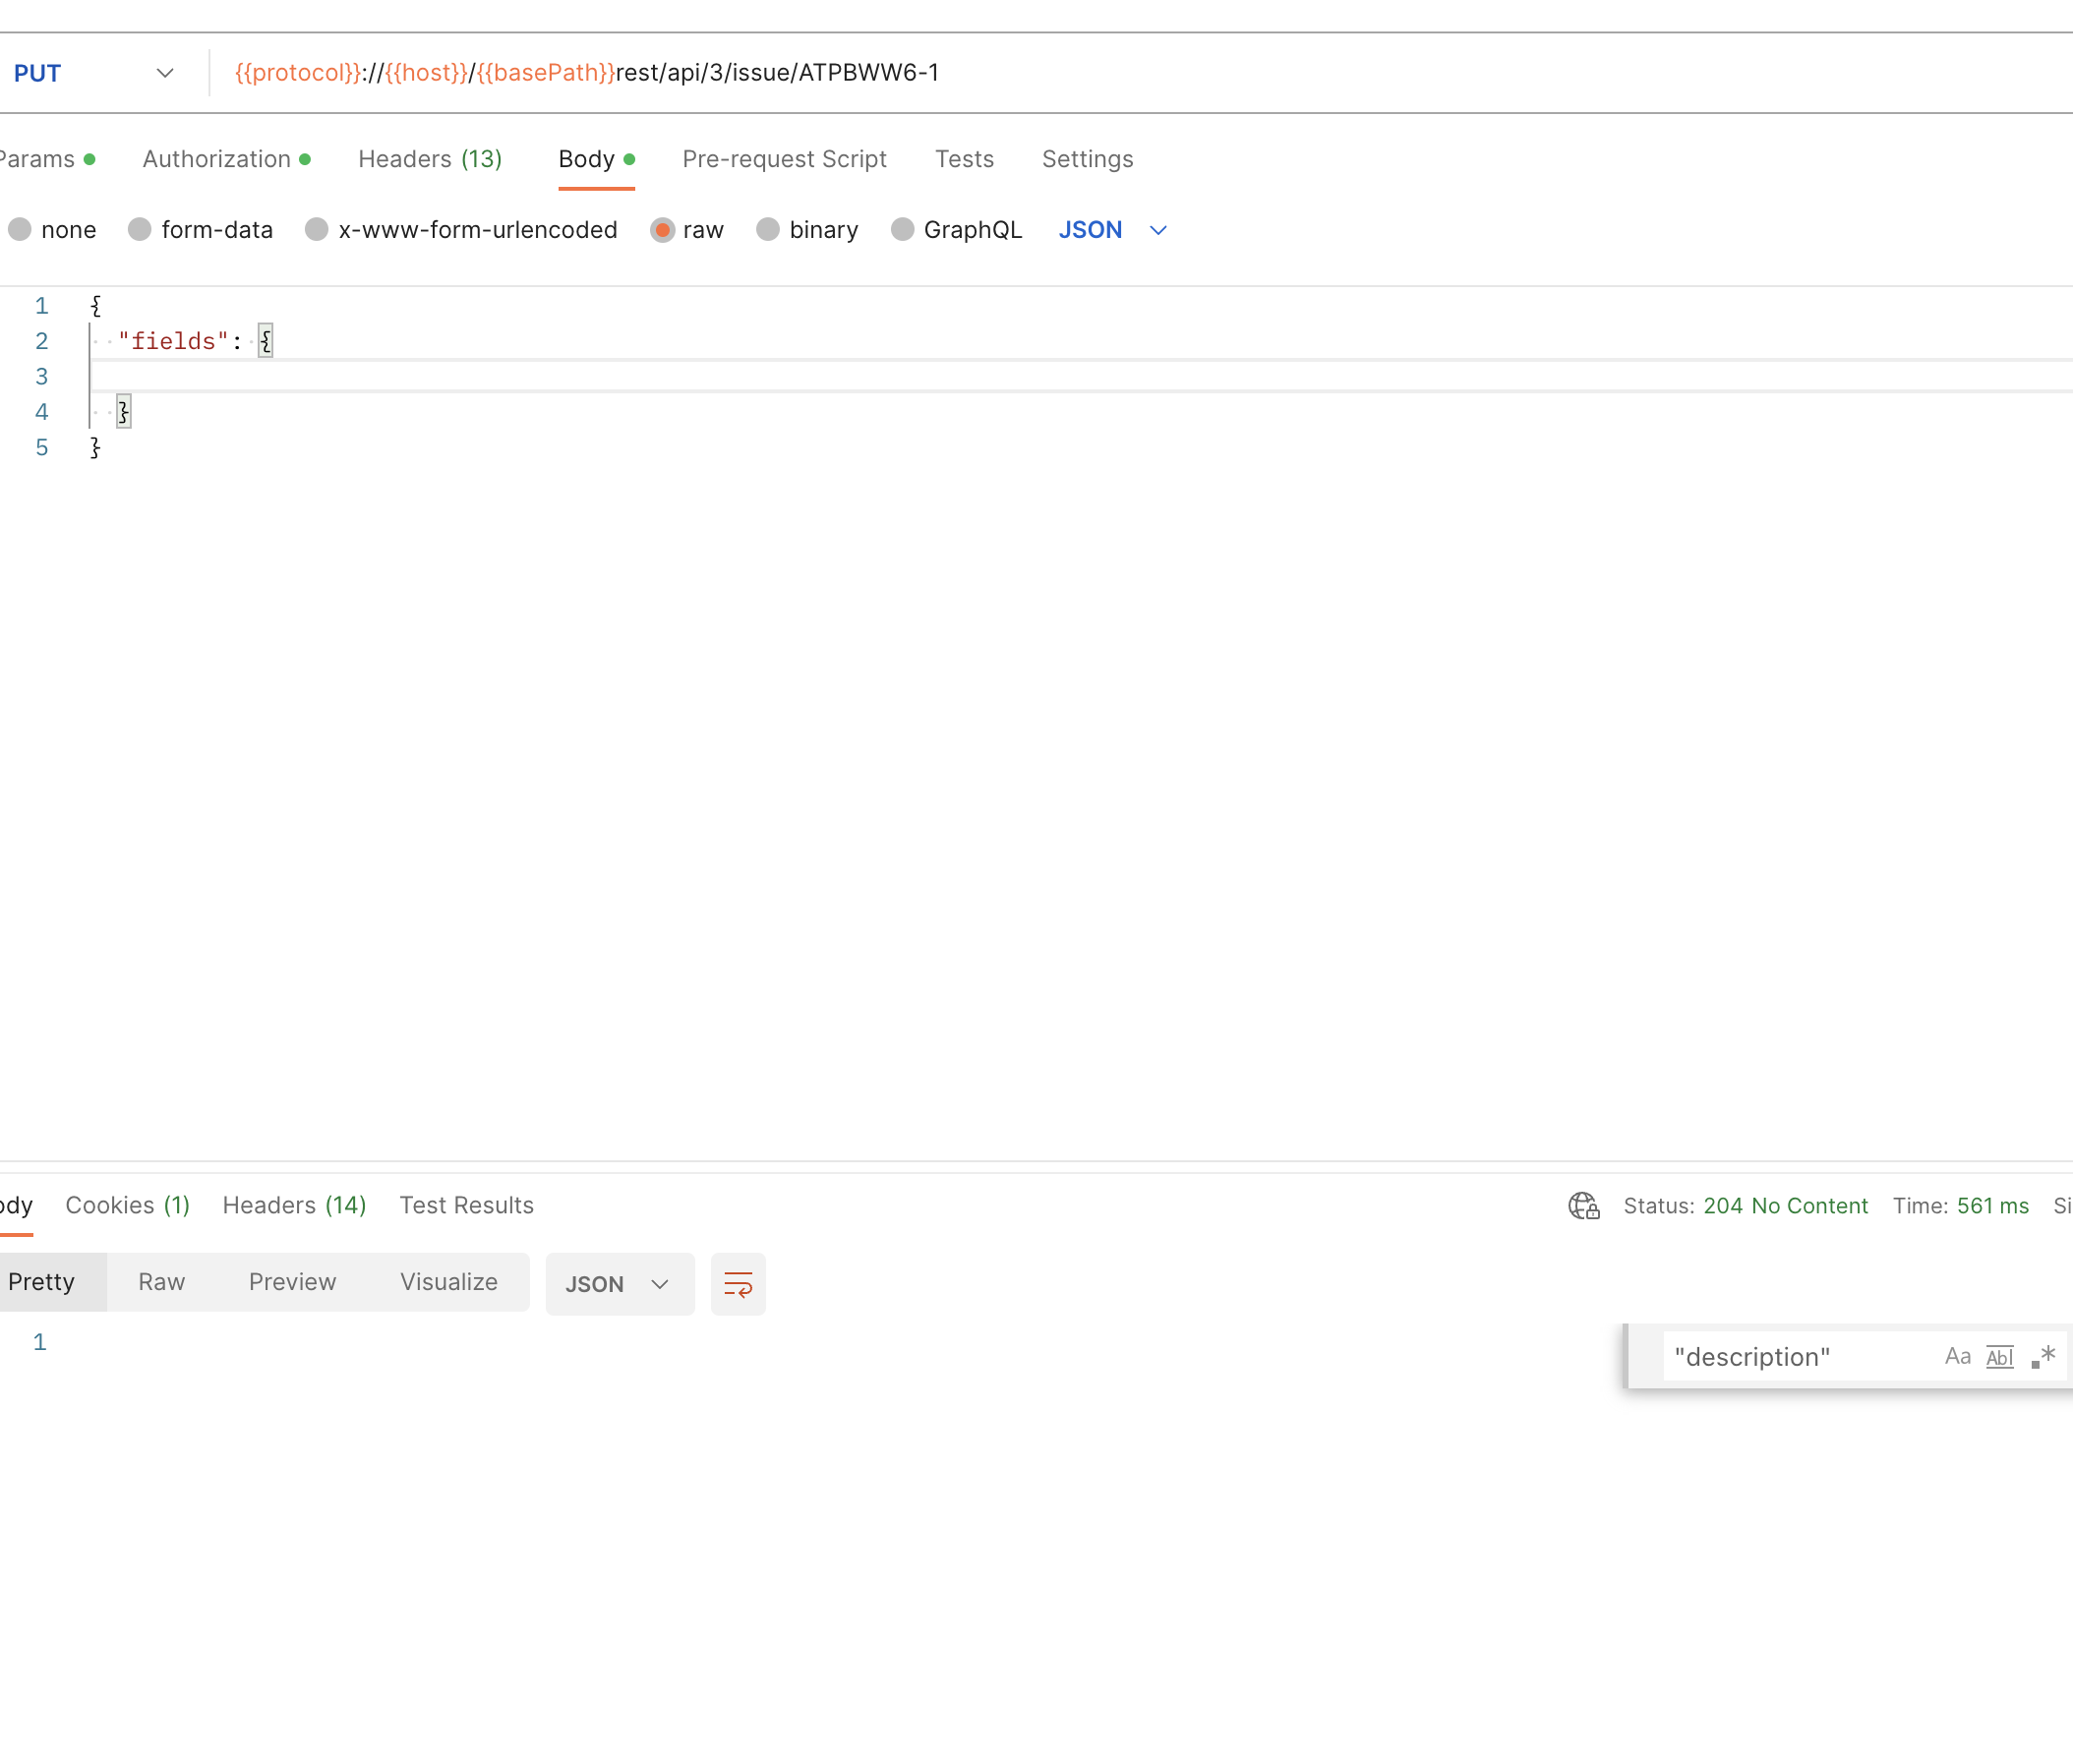Open the response JSON format dropdown
The image size is (2073, 1764).
coord(619,1283)
